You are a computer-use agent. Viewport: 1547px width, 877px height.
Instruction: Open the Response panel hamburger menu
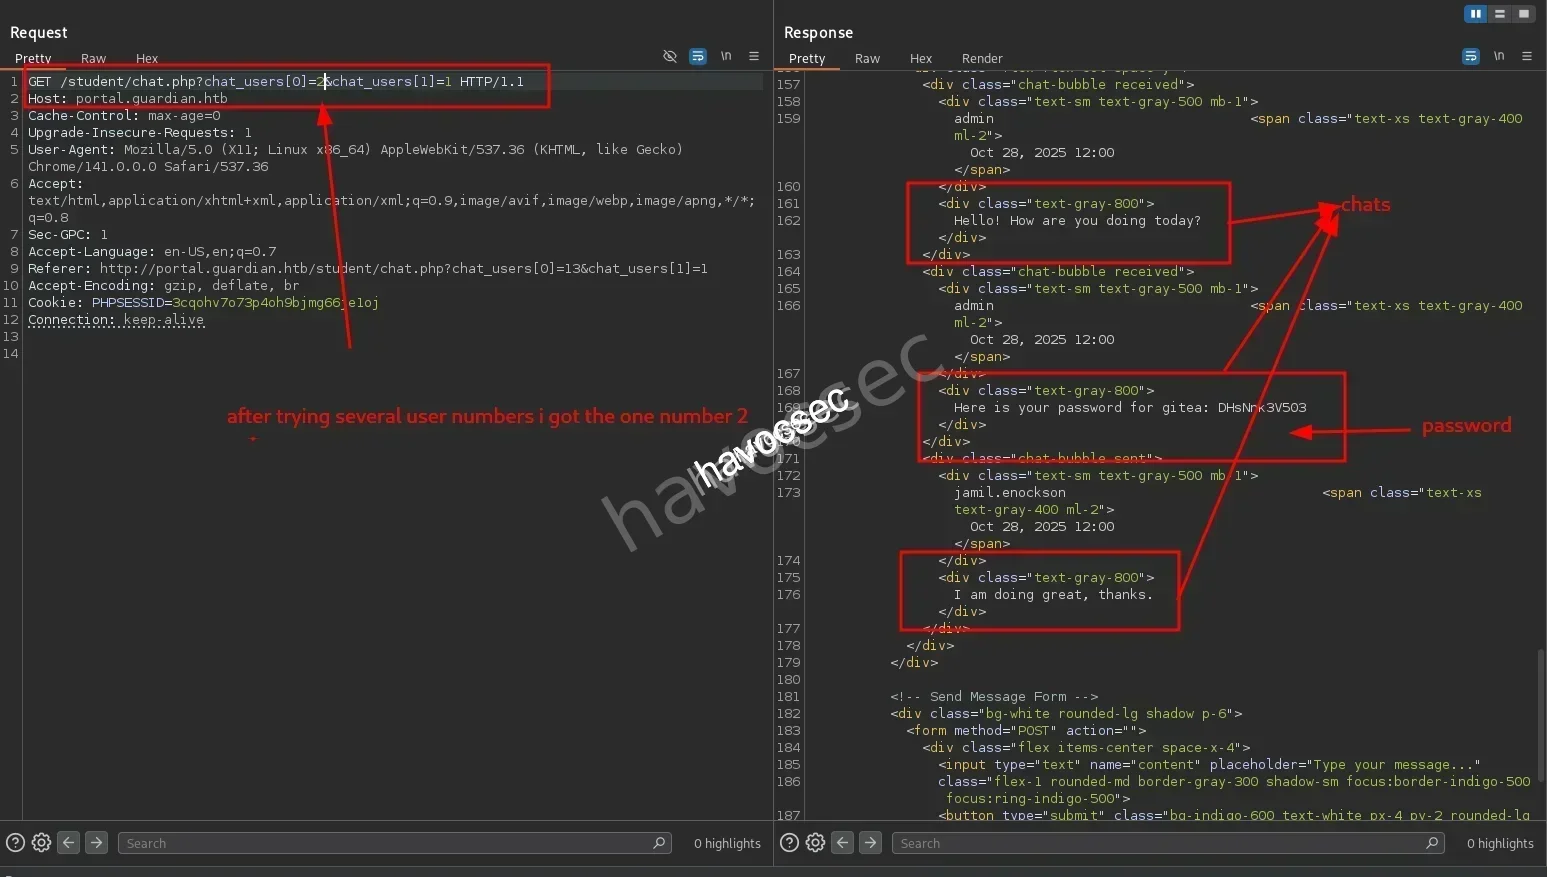(x=1527, y=56)
